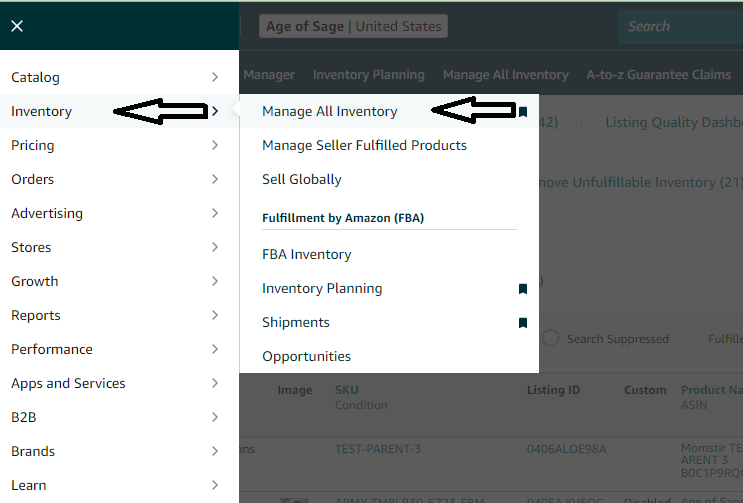The height and width of the screenshot is (503, 743).
Task: Click the Listing ID column header
Action: (553, 390)
